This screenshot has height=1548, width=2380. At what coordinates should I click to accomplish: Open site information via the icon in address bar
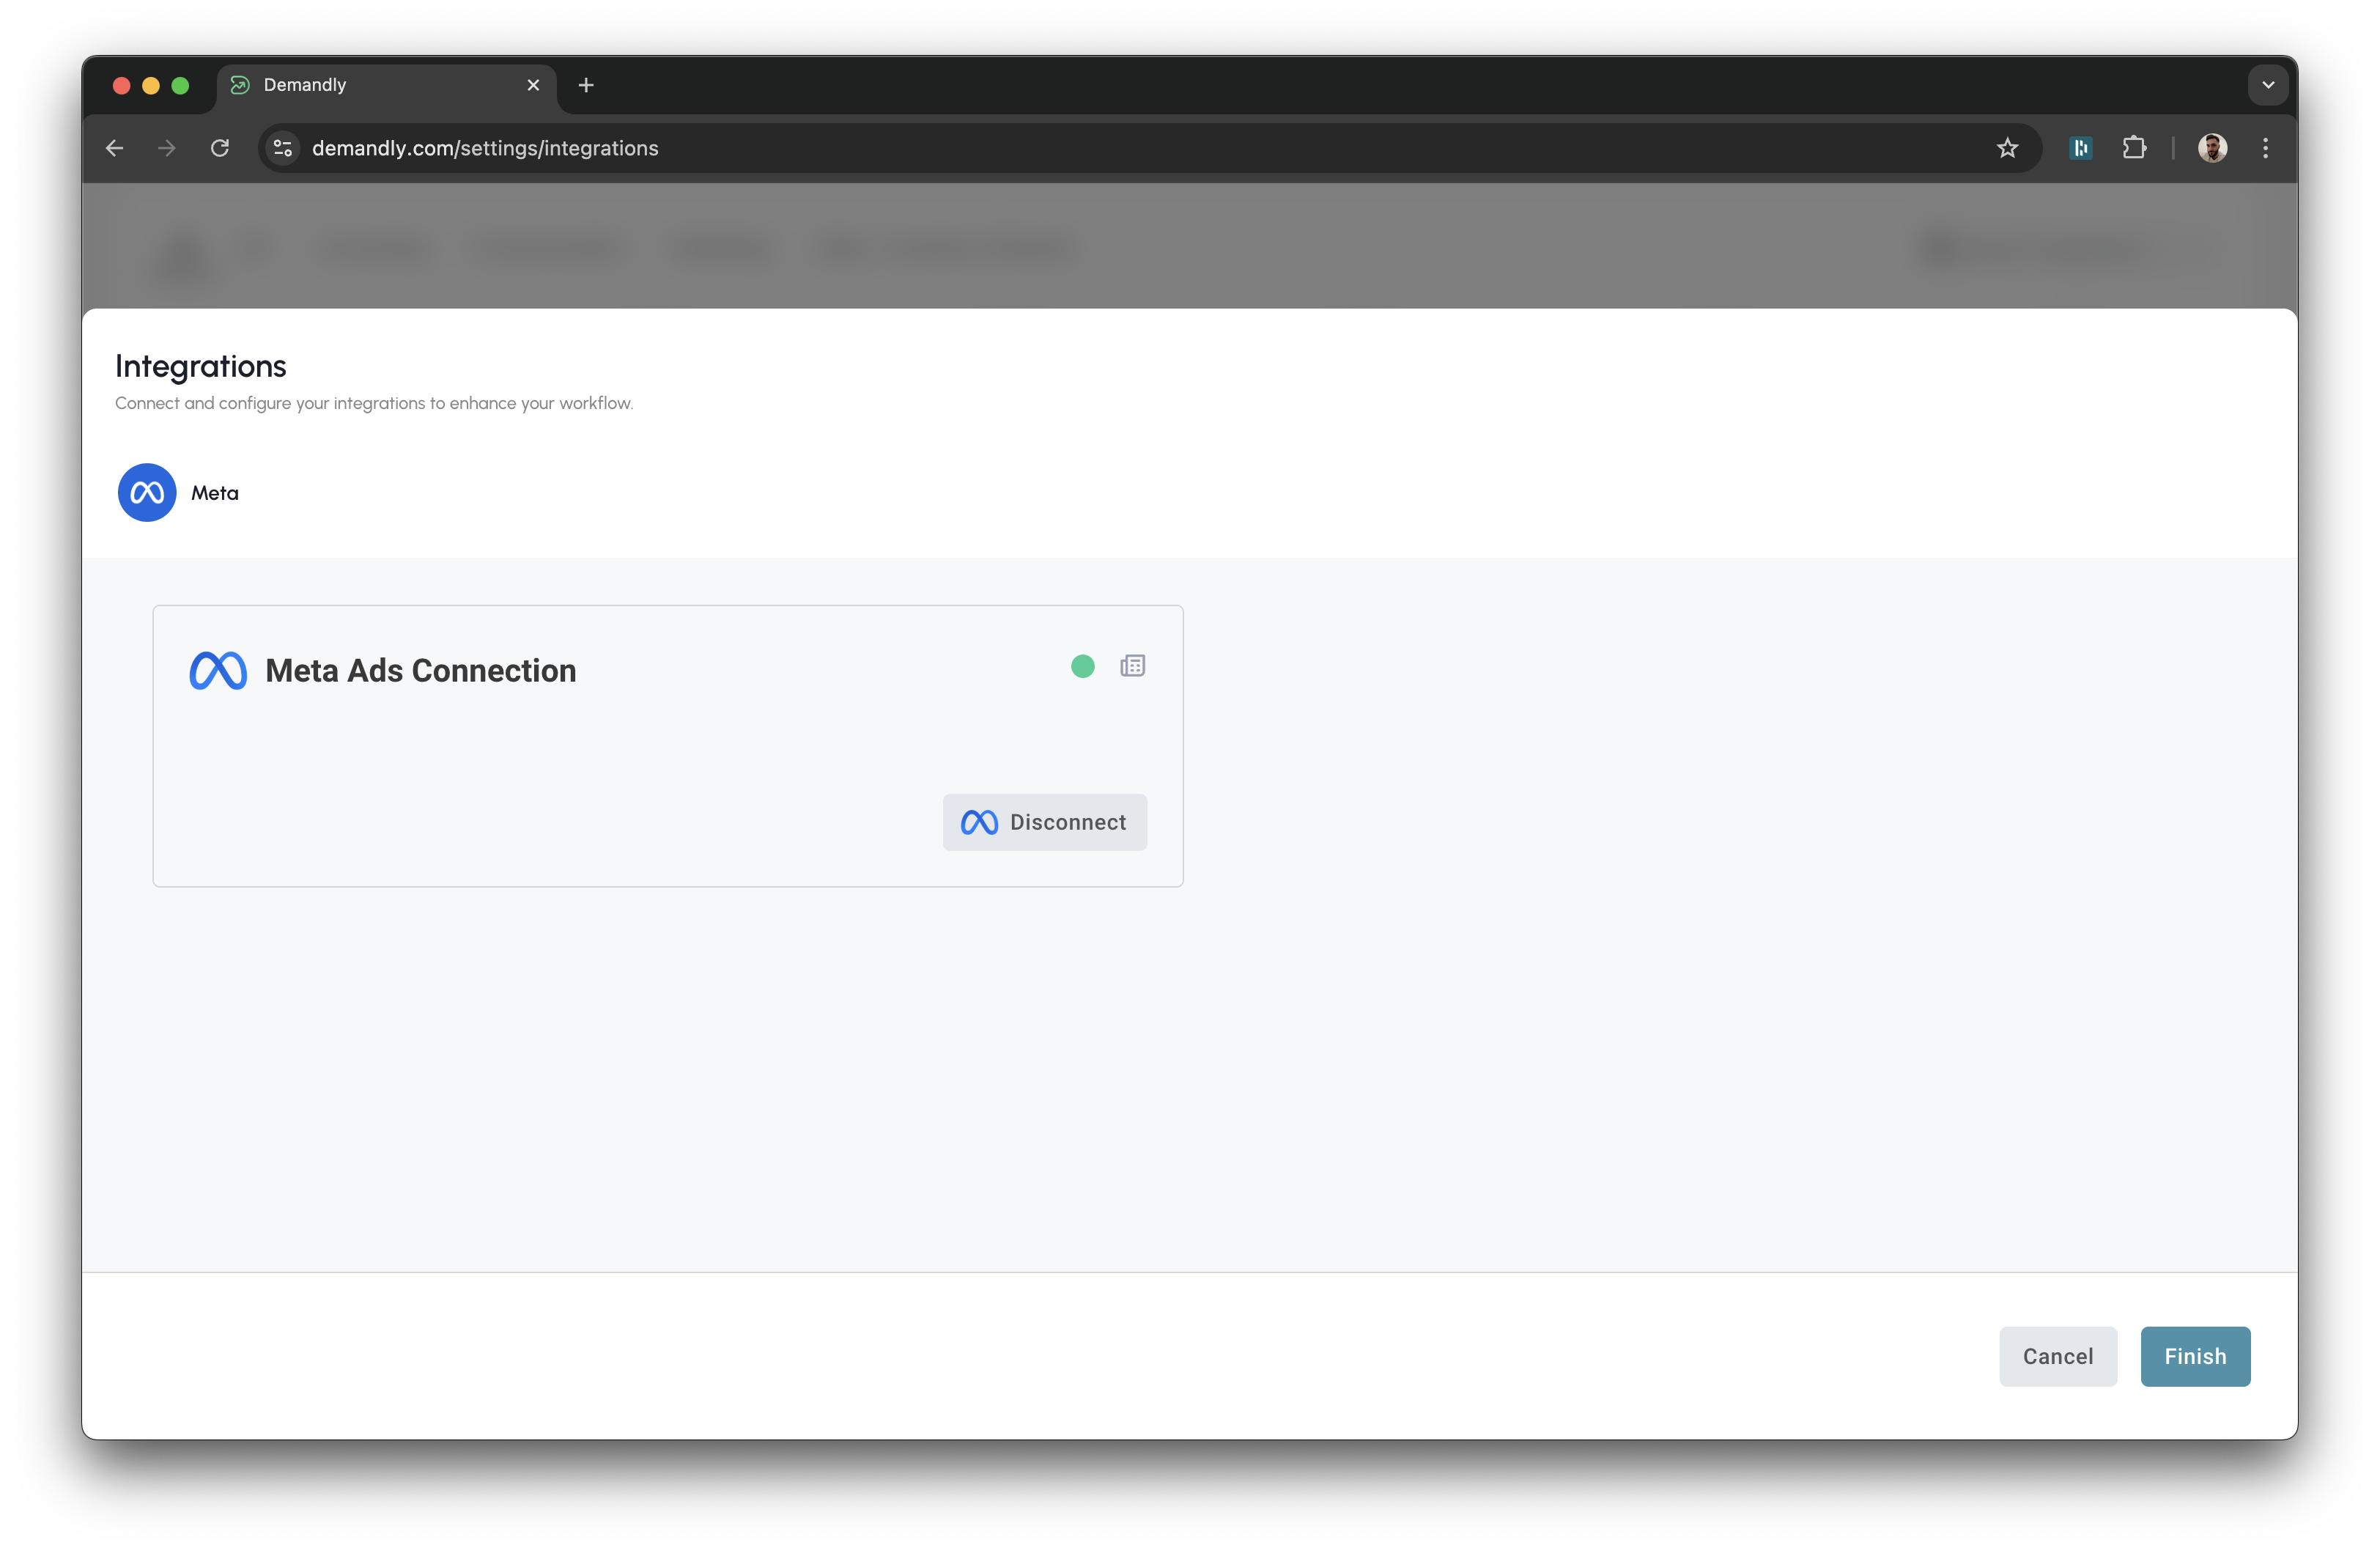(x=282, y=147)
